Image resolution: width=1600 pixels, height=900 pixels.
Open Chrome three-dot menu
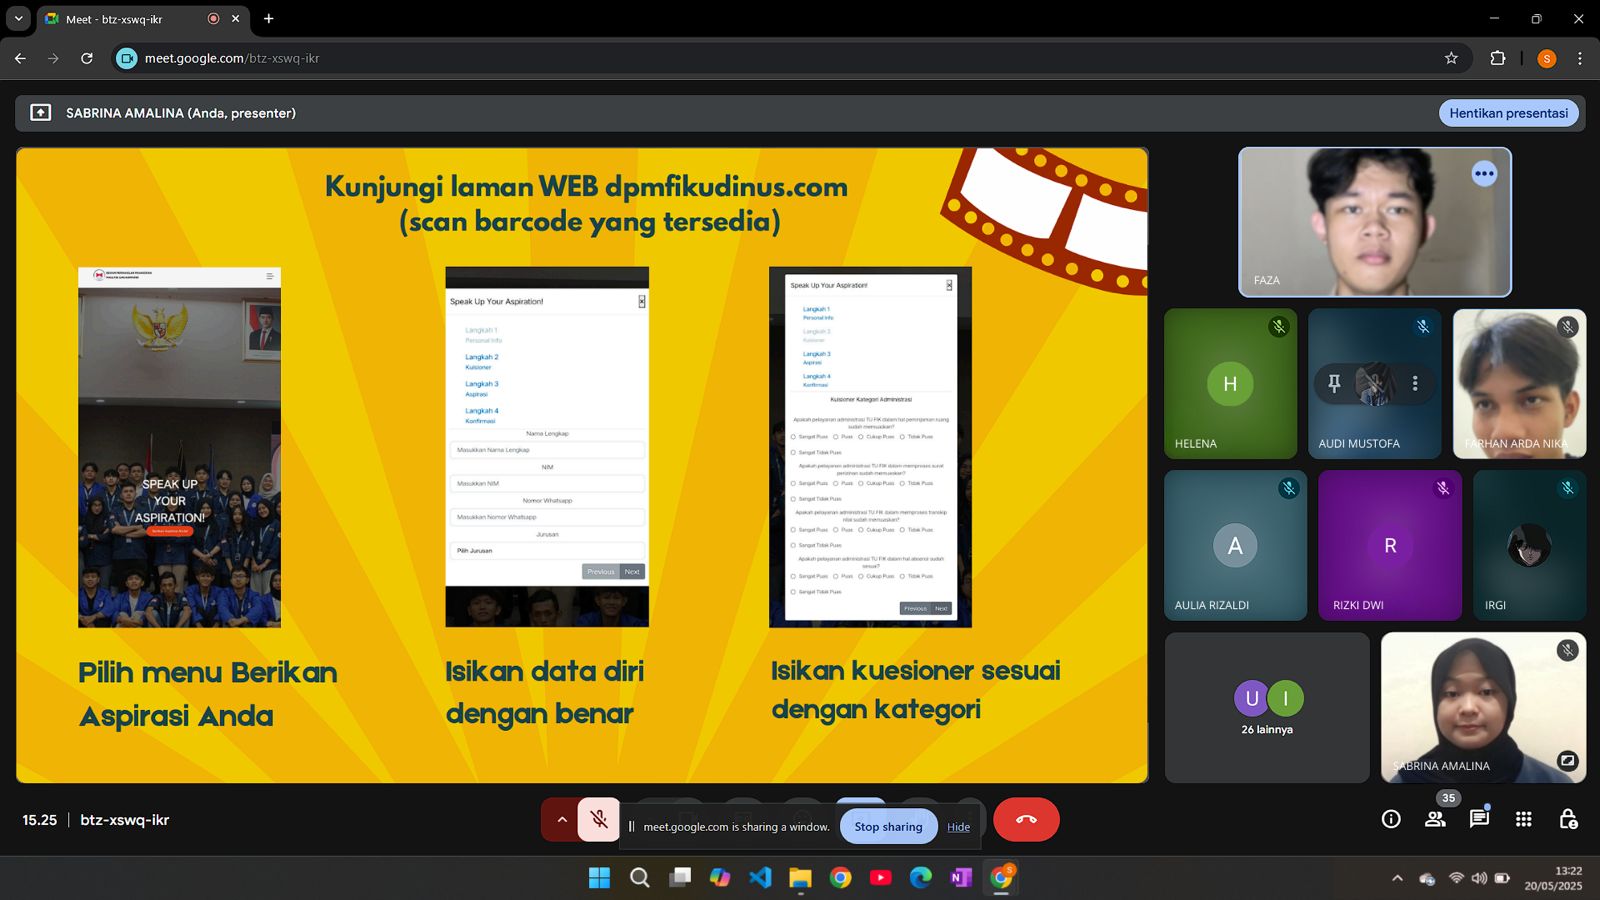(1580, 59)
